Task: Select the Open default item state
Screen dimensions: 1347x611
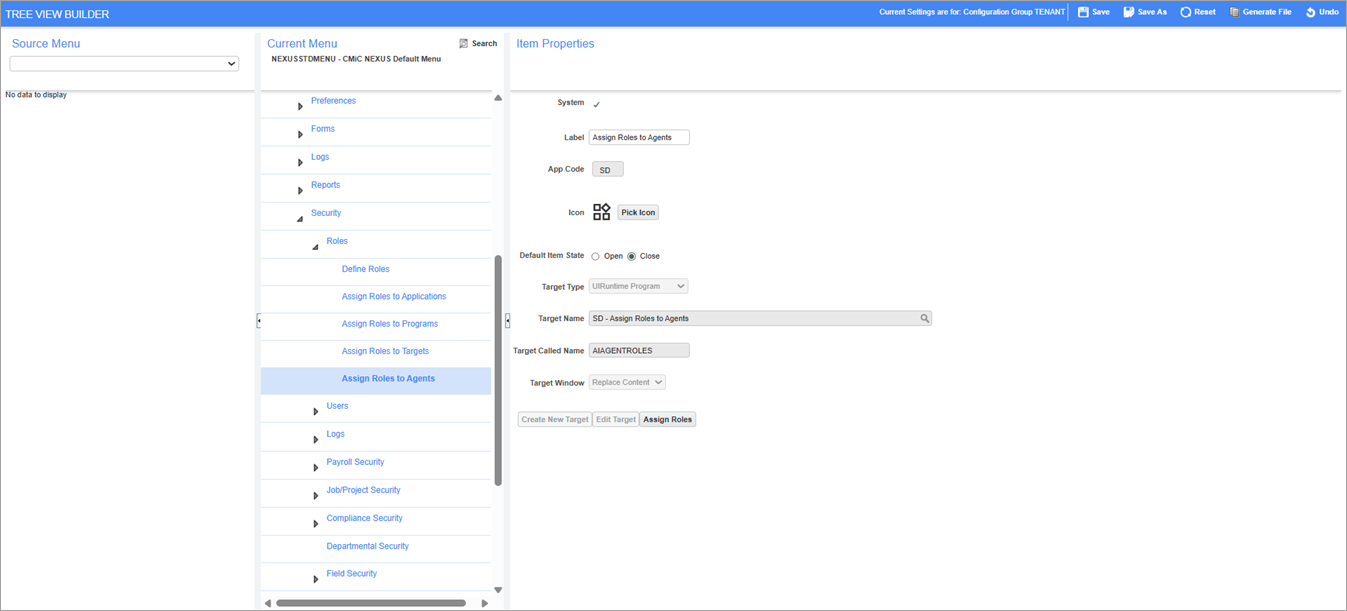Action: pos(595,257)
